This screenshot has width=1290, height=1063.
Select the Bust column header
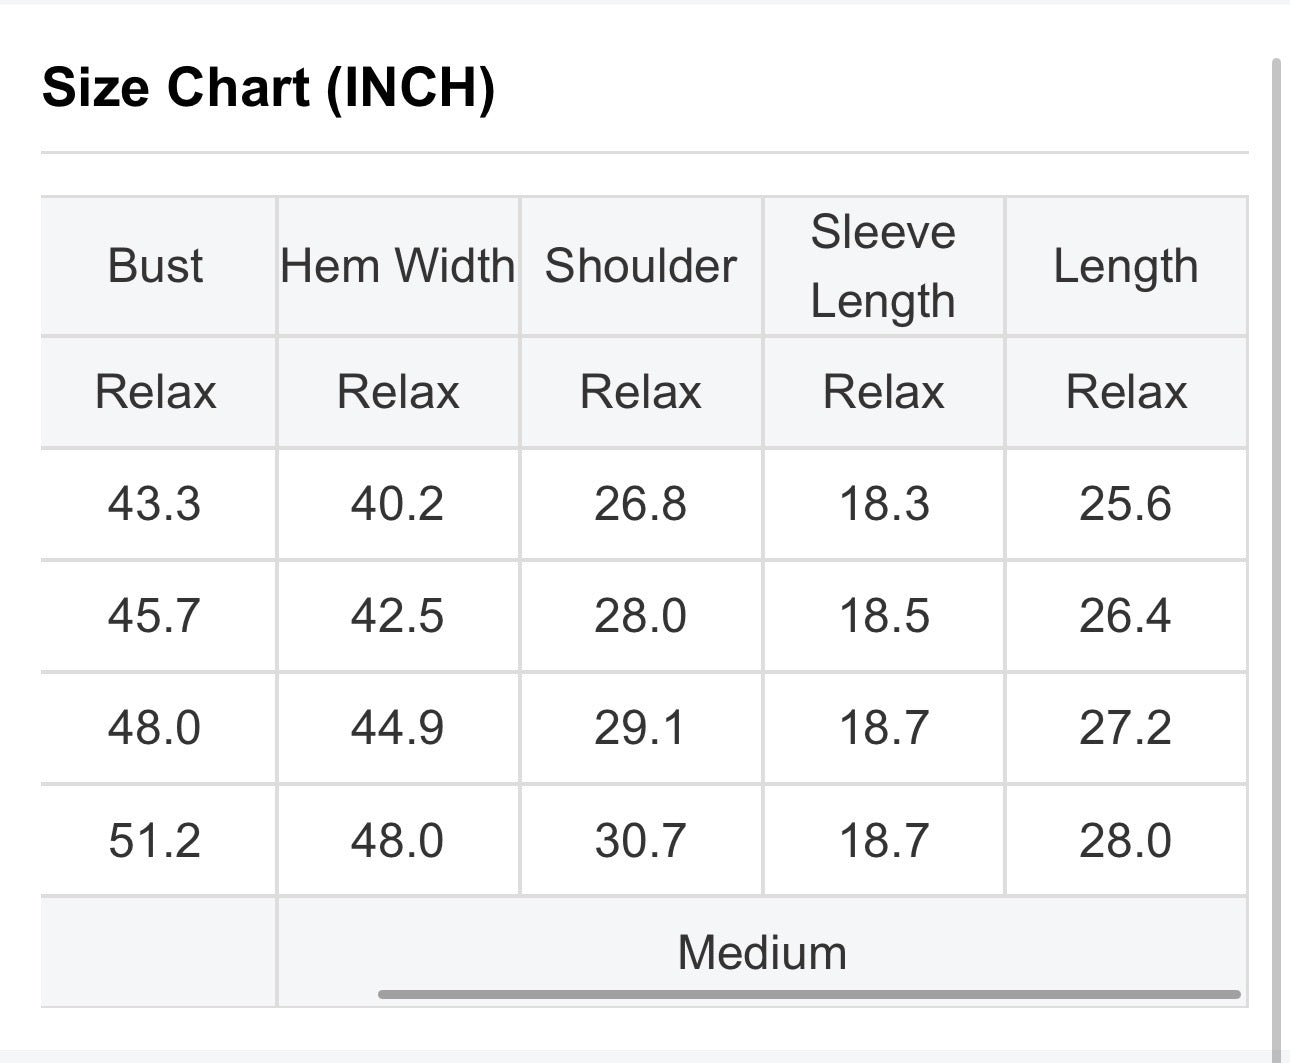tap(155, 266)
